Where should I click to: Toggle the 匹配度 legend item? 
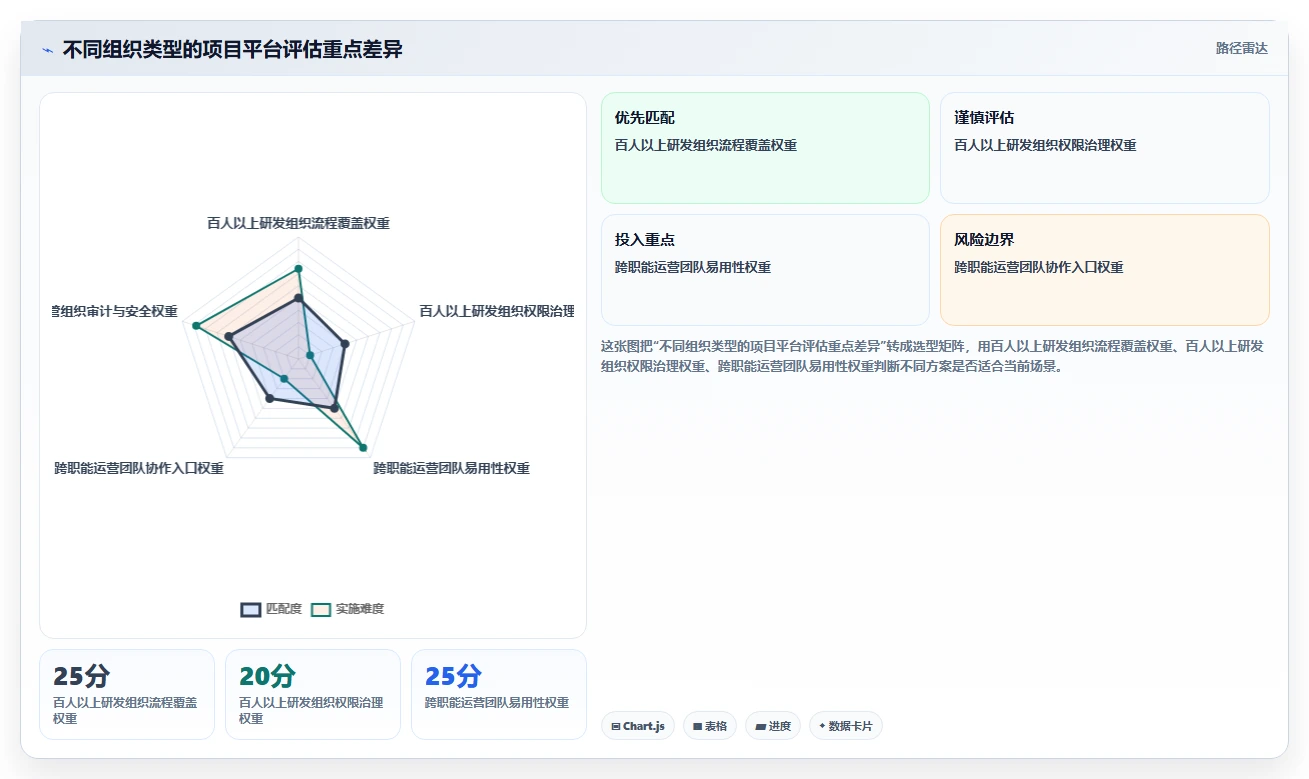[271, 609]
